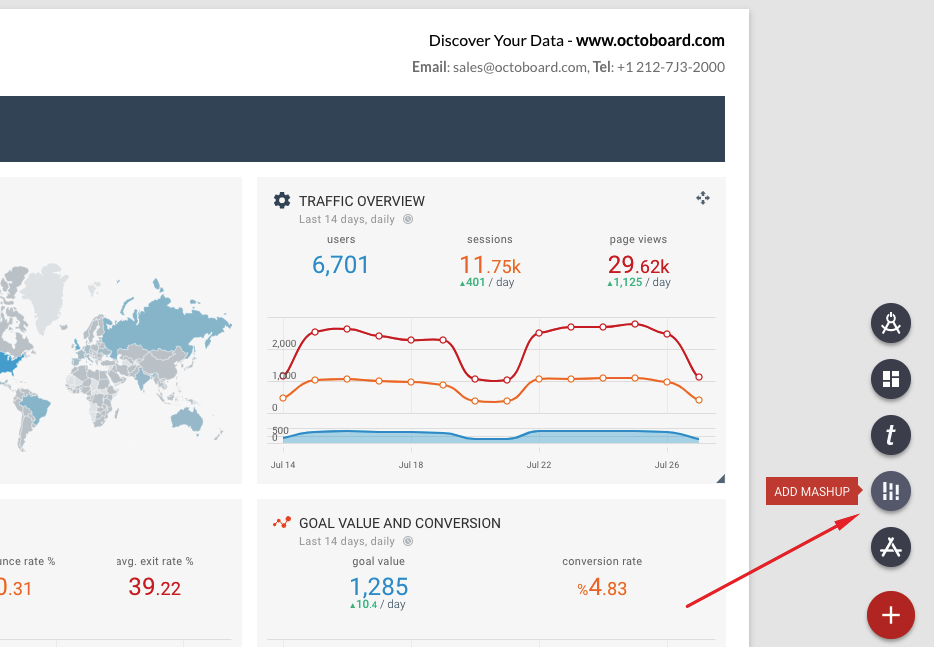
Task: Click the crossed-lines A-shaped round button
Action: tap(891, 547)
